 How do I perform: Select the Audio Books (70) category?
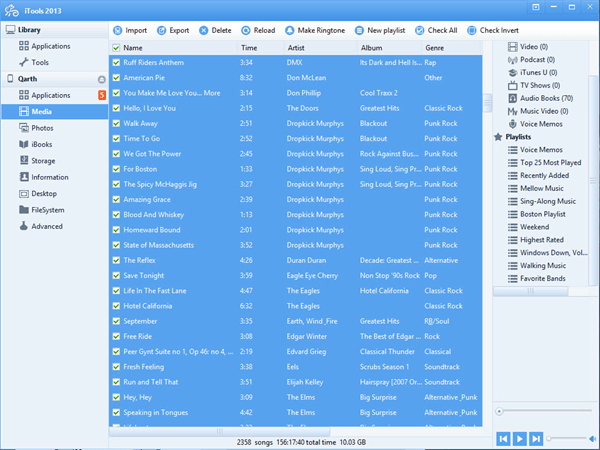(540, 98)
